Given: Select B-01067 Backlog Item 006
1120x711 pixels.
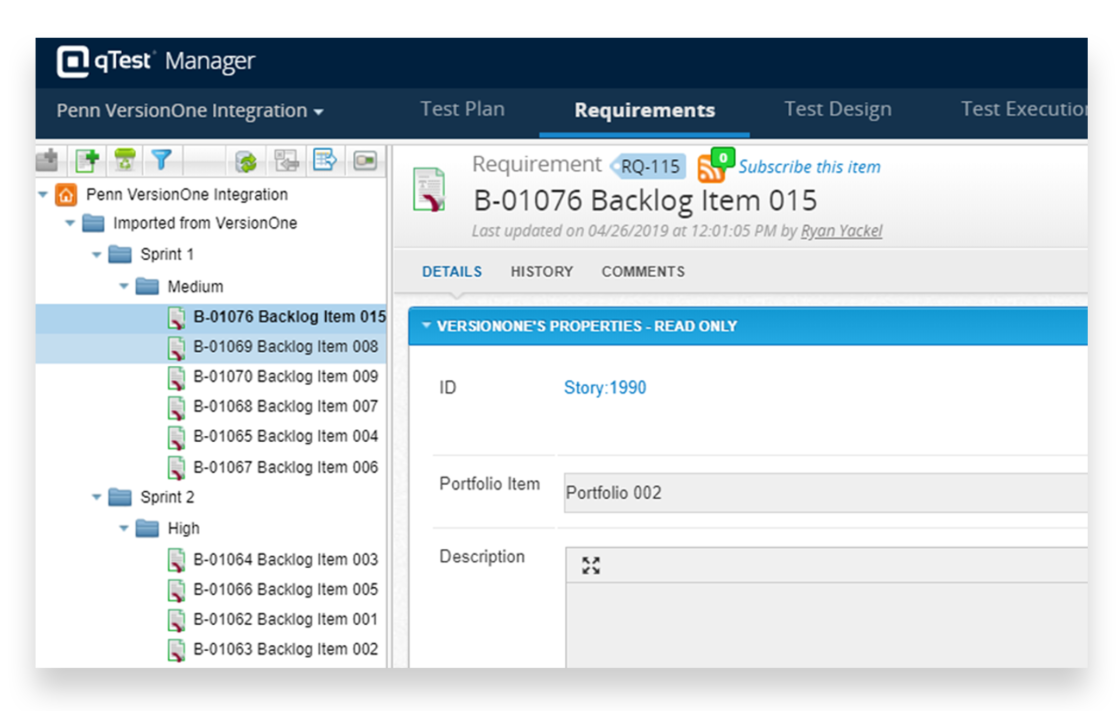Looking at the screenshot, I should pos(286,468).
